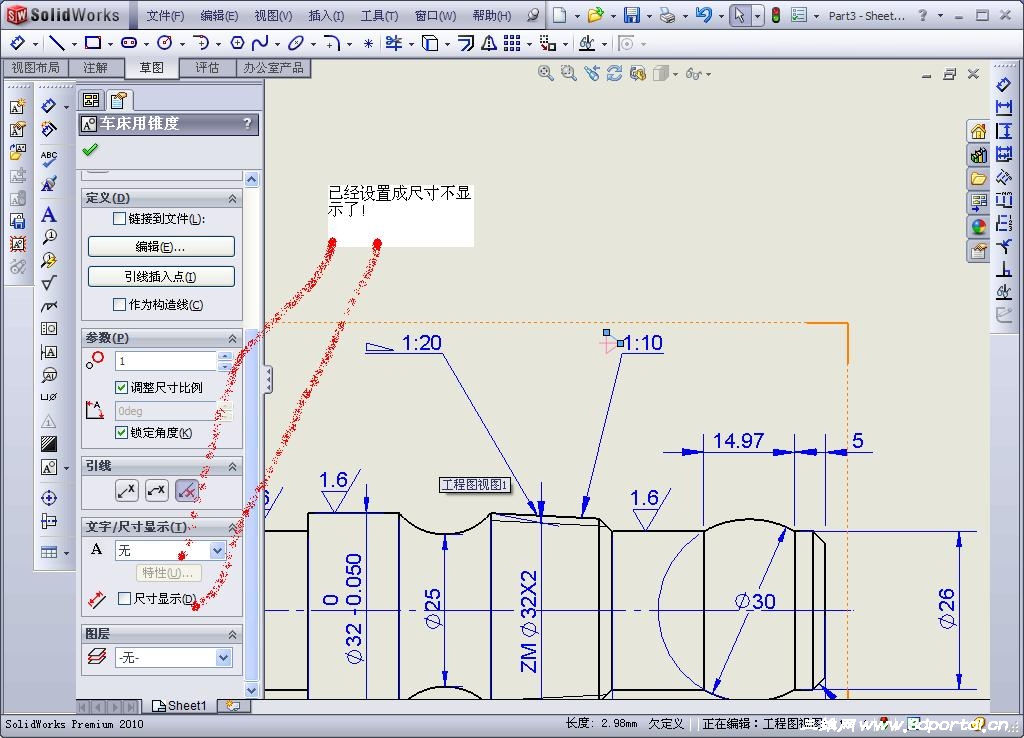The width and height of the screenshot is (1024, 738).
Task: Click the 编辑(E)... button
Action: (x=161, y=246)
